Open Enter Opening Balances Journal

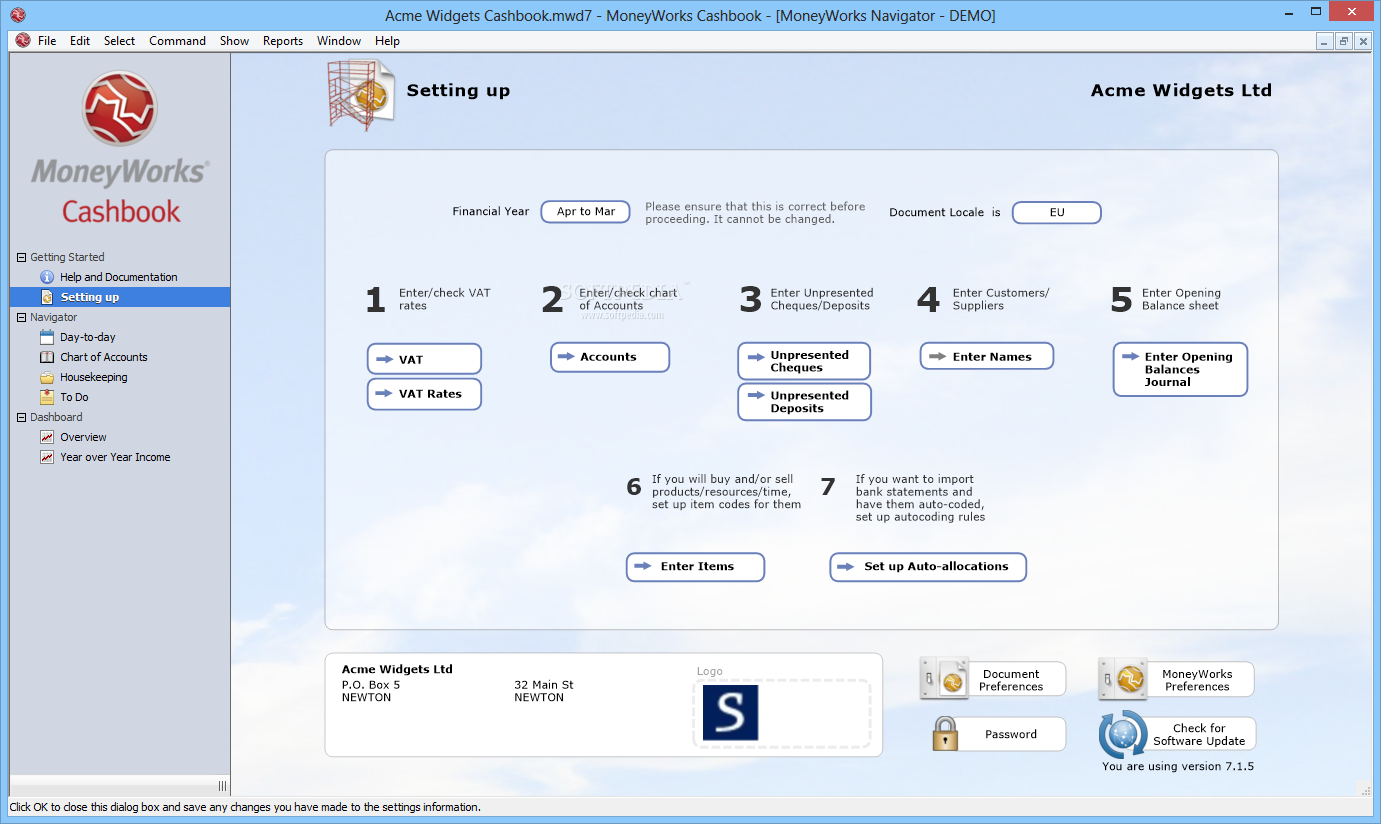(1180, 369)
